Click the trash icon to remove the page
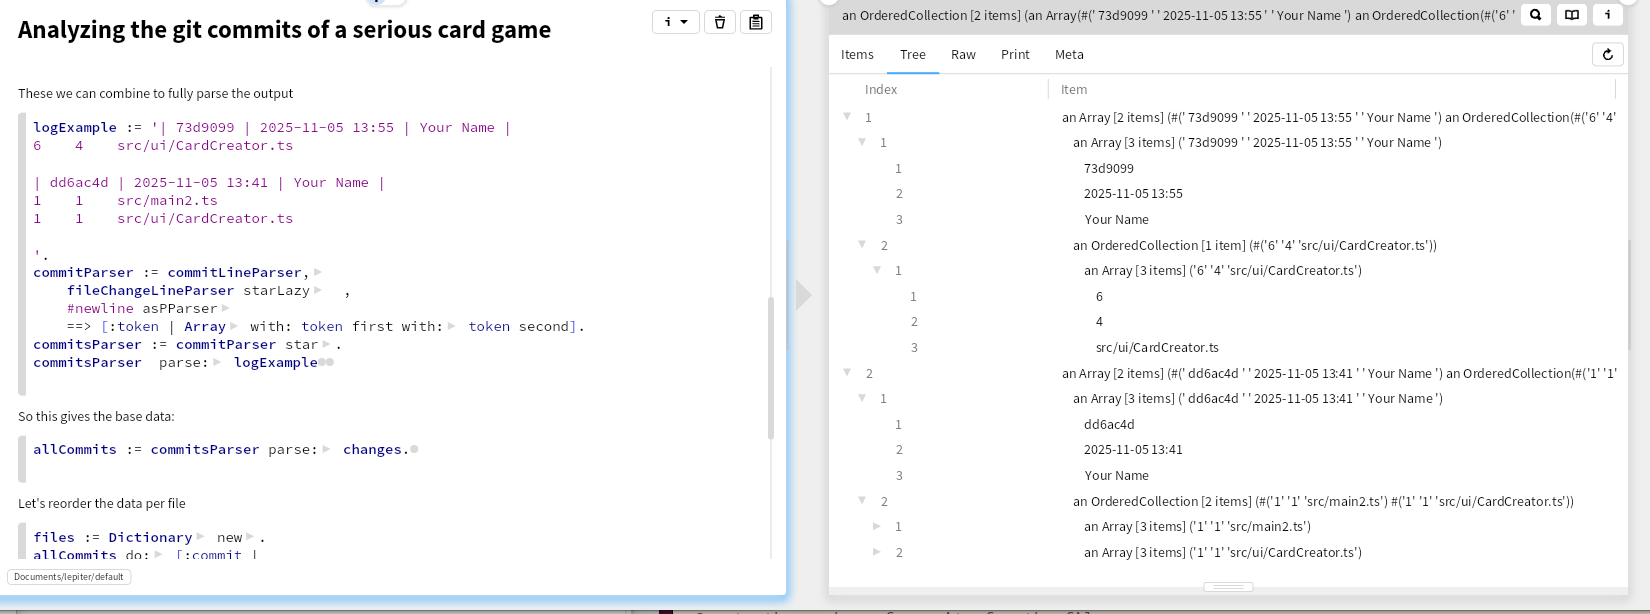Image resolution: width=1650 pixels, height=614 pixels. click(x=720, y=22)
